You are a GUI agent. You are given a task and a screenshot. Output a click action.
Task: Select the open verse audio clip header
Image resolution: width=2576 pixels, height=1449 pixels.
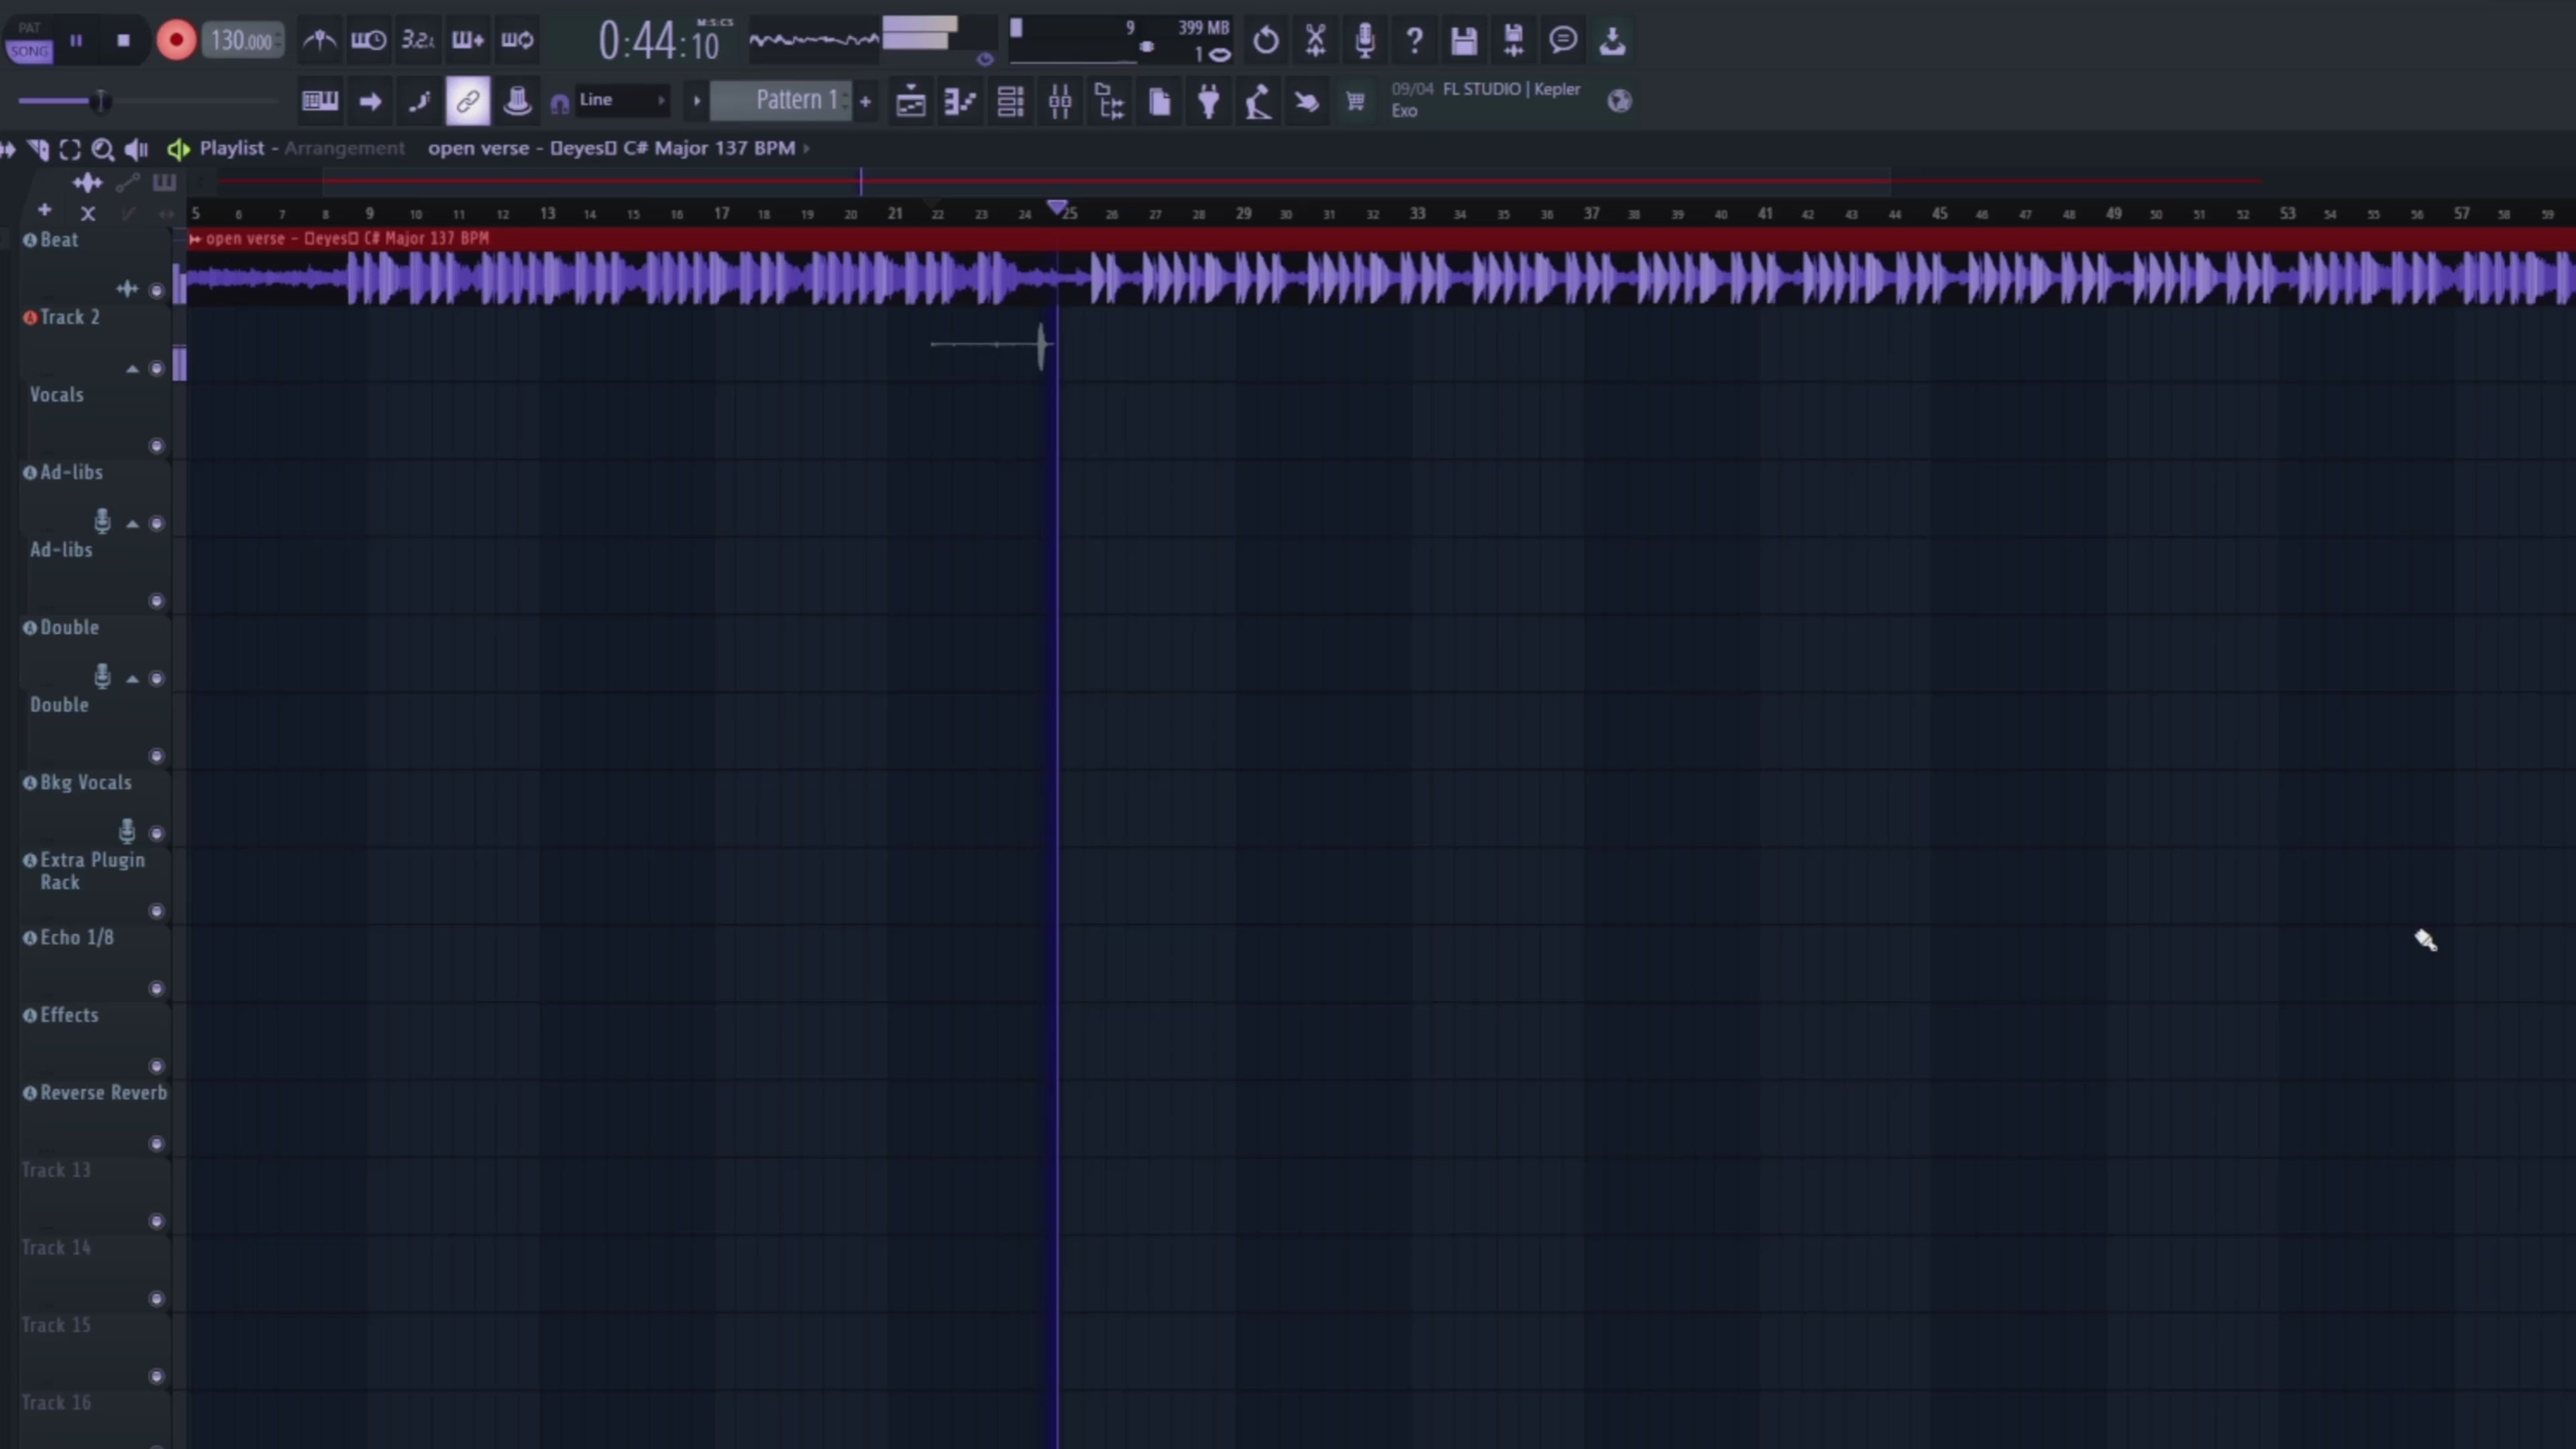pyautogui.click(x=1380, y=238)
